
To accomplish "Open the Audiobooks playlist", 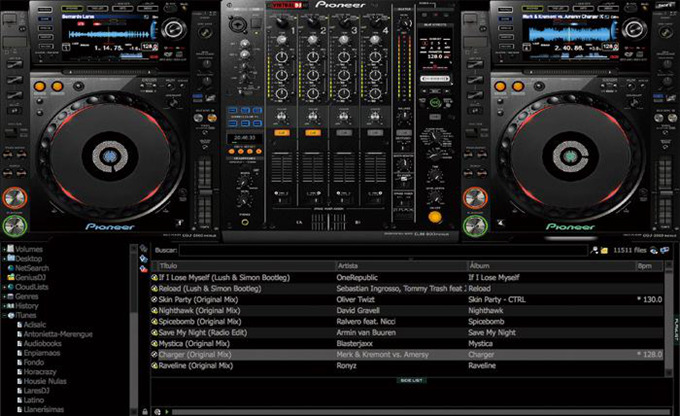I will coord(42,344).
